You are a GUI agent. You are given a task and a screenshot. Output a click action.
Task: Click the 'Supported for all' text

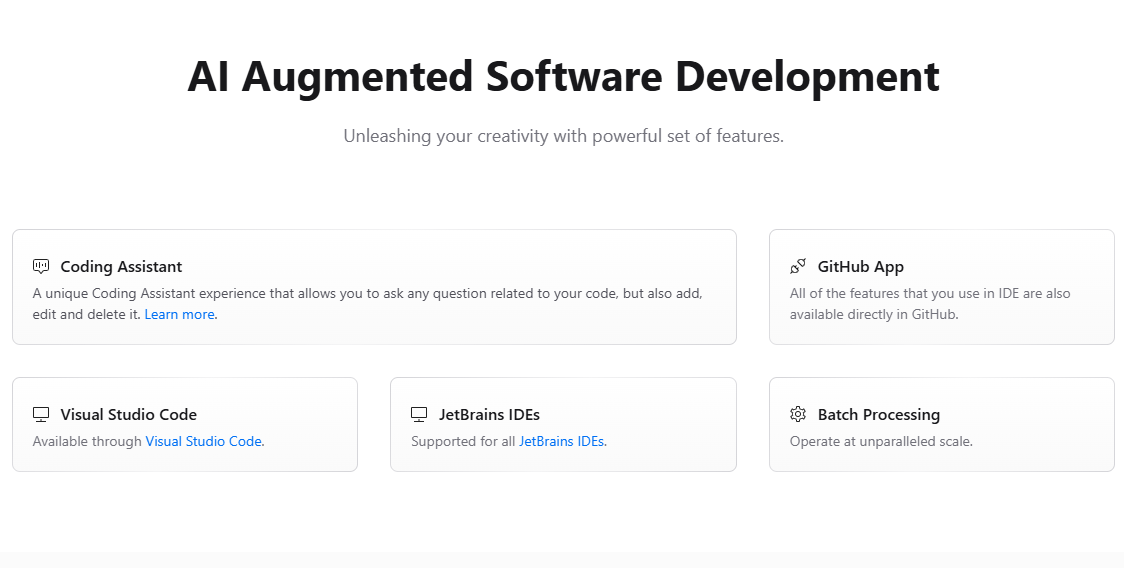(x=463, y=441)
